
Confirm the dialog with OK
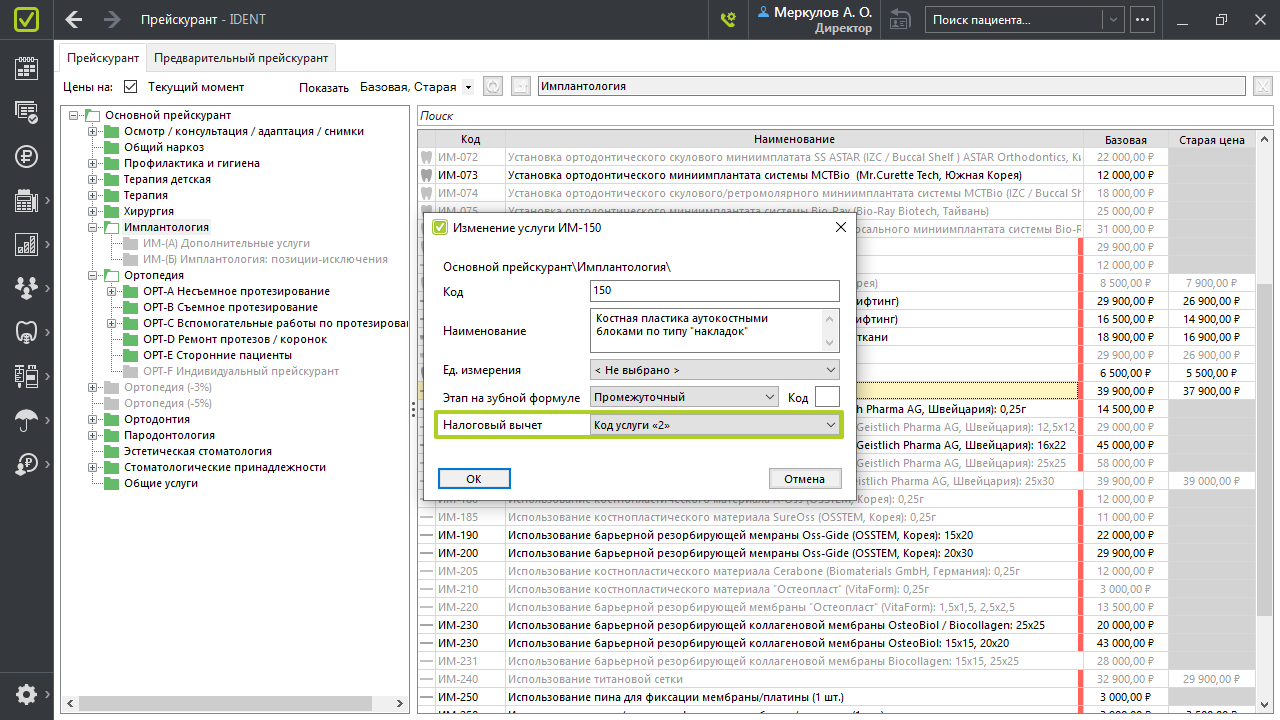coord(474,479)
